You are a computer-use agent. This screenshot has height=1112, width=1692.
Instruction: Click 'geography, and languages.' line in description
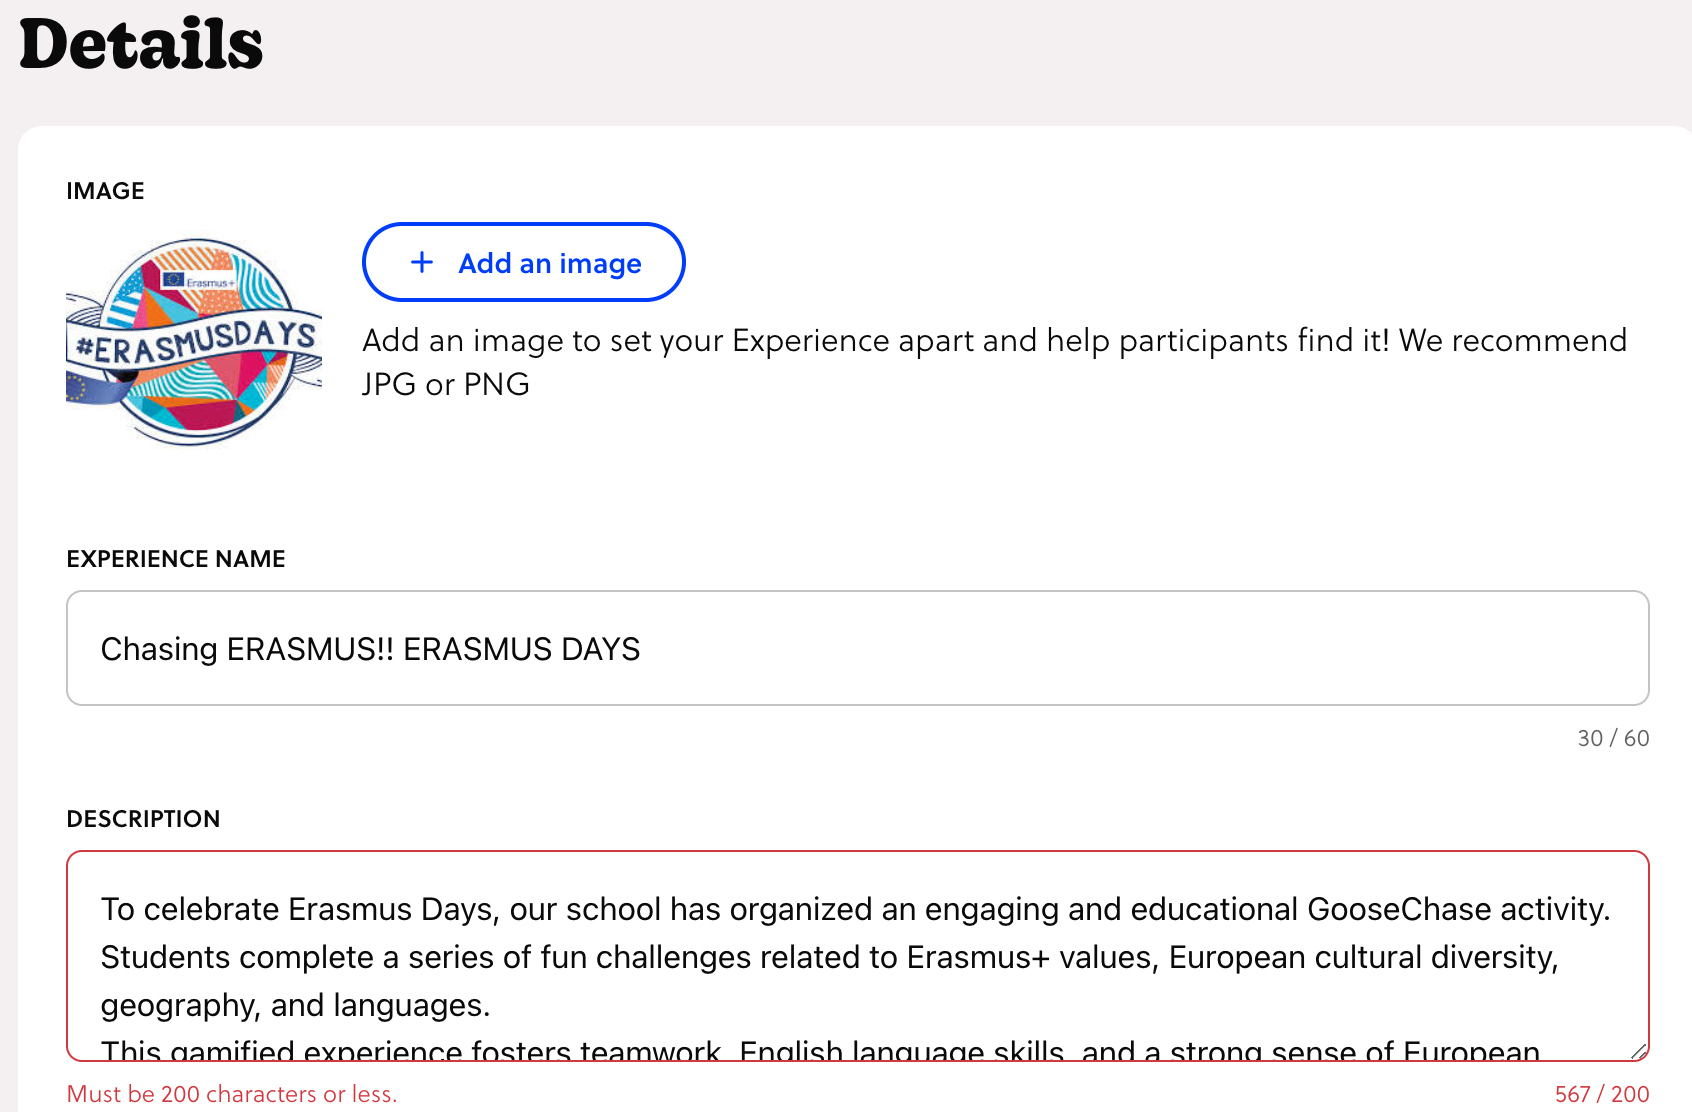pyautogui.click(x=295, y=1005)
